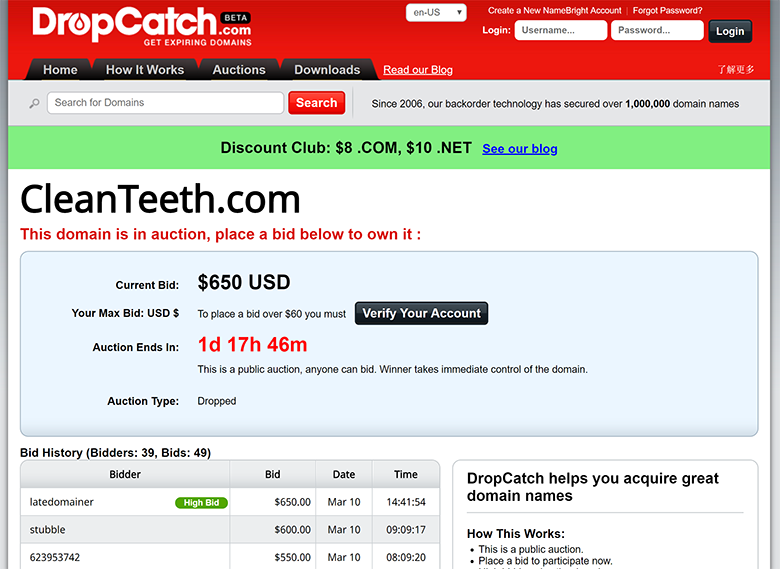Click the $650 USD current bid value
Screen dimensions: 780x569
pyautogui.click(x=244, y=283)
